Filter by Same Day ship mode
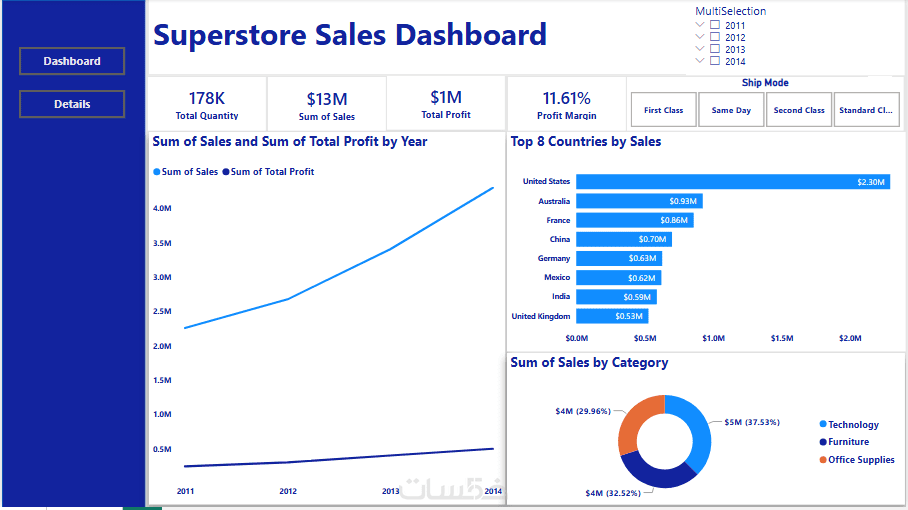Image resolution: width=908 pixels, height=510 pixels. pyautogui.click(x=731, y=109)
